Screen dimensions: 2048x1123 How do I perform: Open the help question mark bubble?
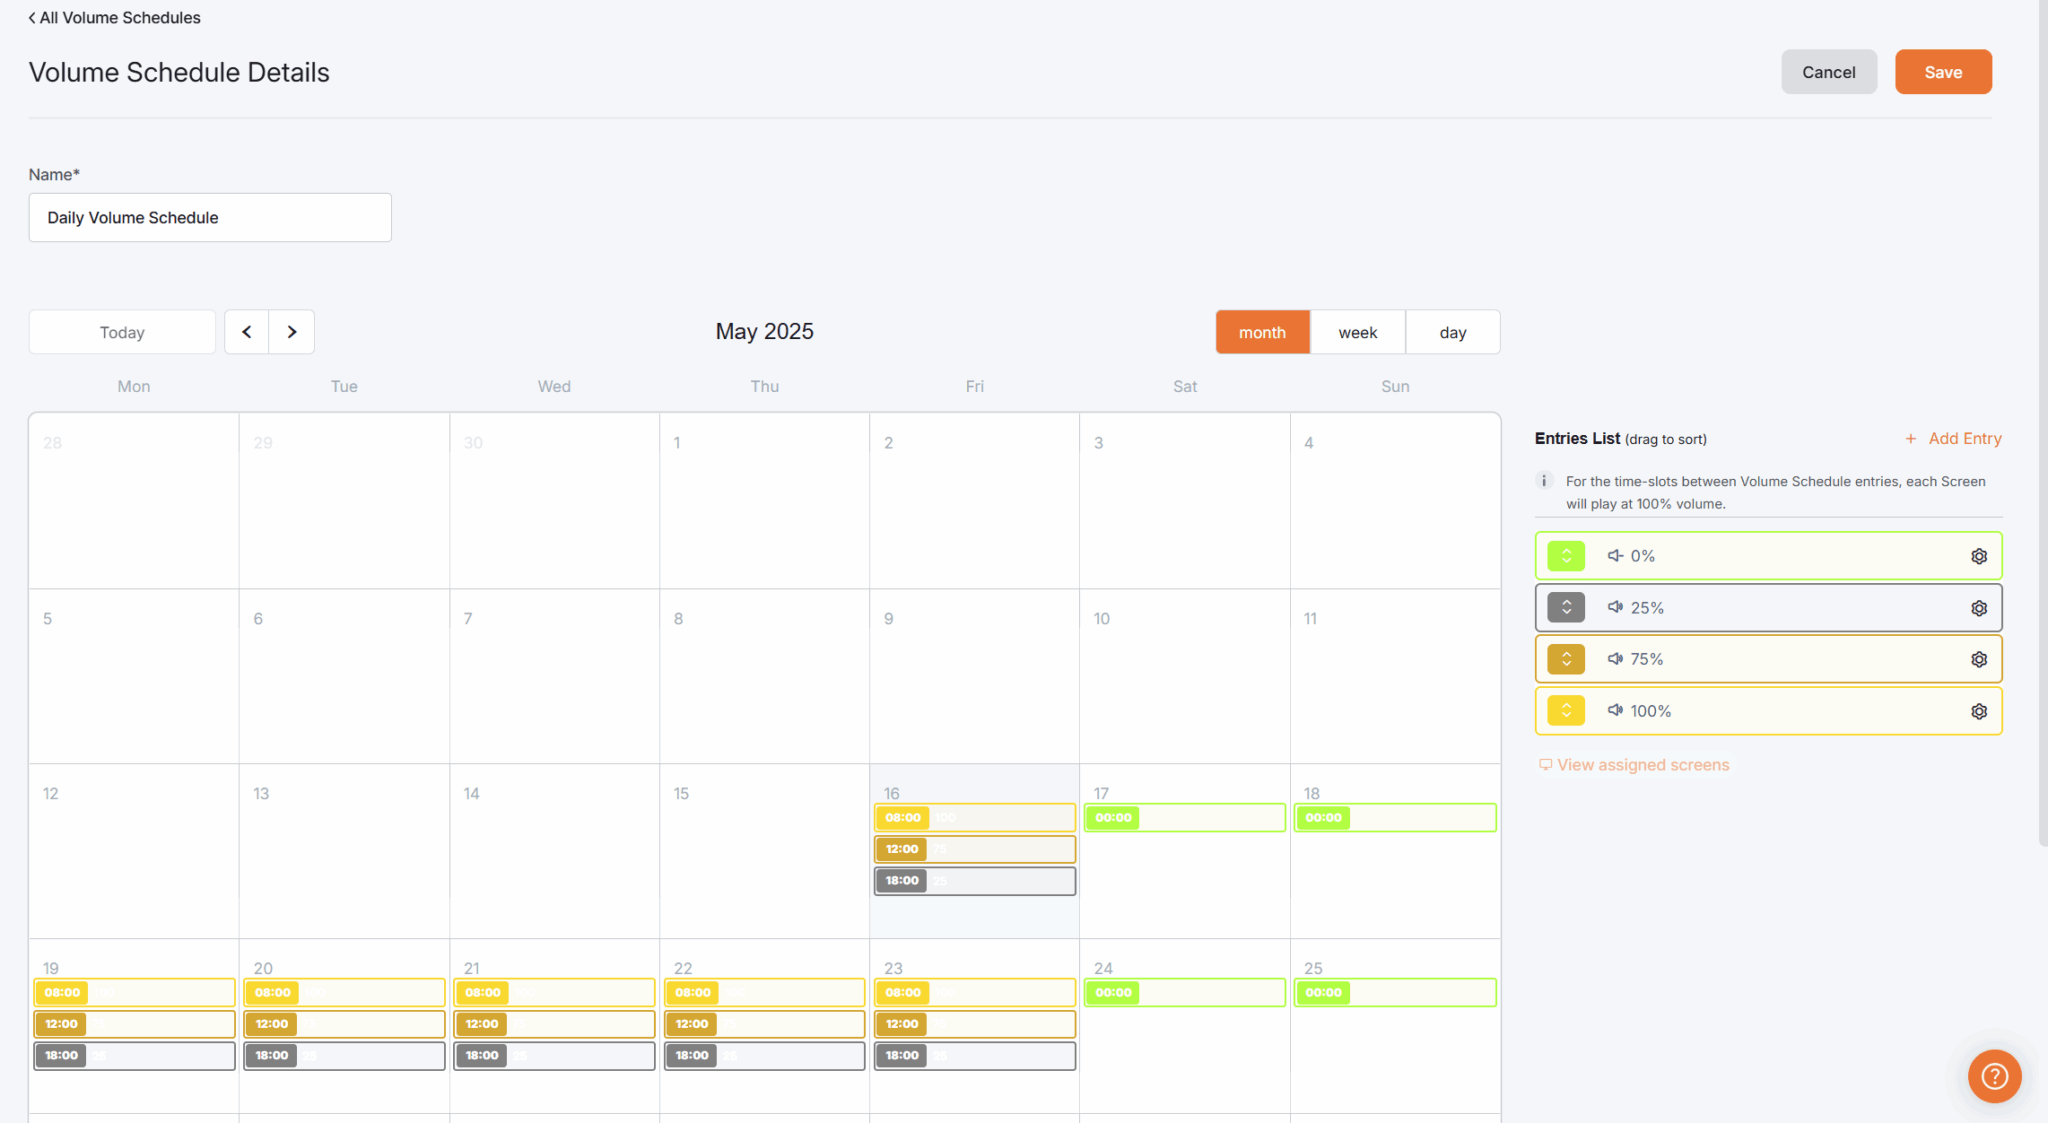pos(1994,1076)
